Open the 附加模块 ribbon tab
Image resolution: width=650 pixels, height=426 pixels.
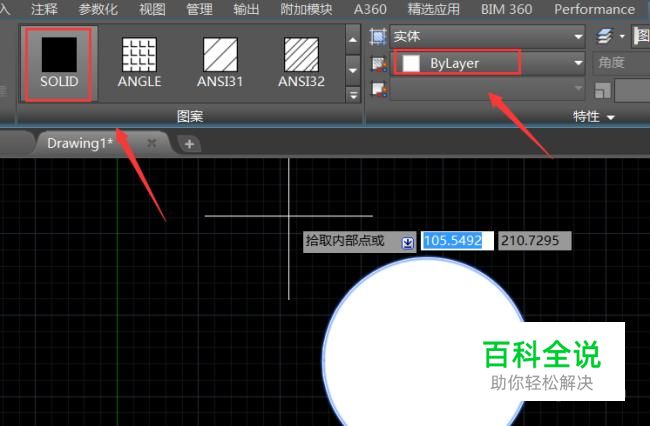[x=306, y=9]
